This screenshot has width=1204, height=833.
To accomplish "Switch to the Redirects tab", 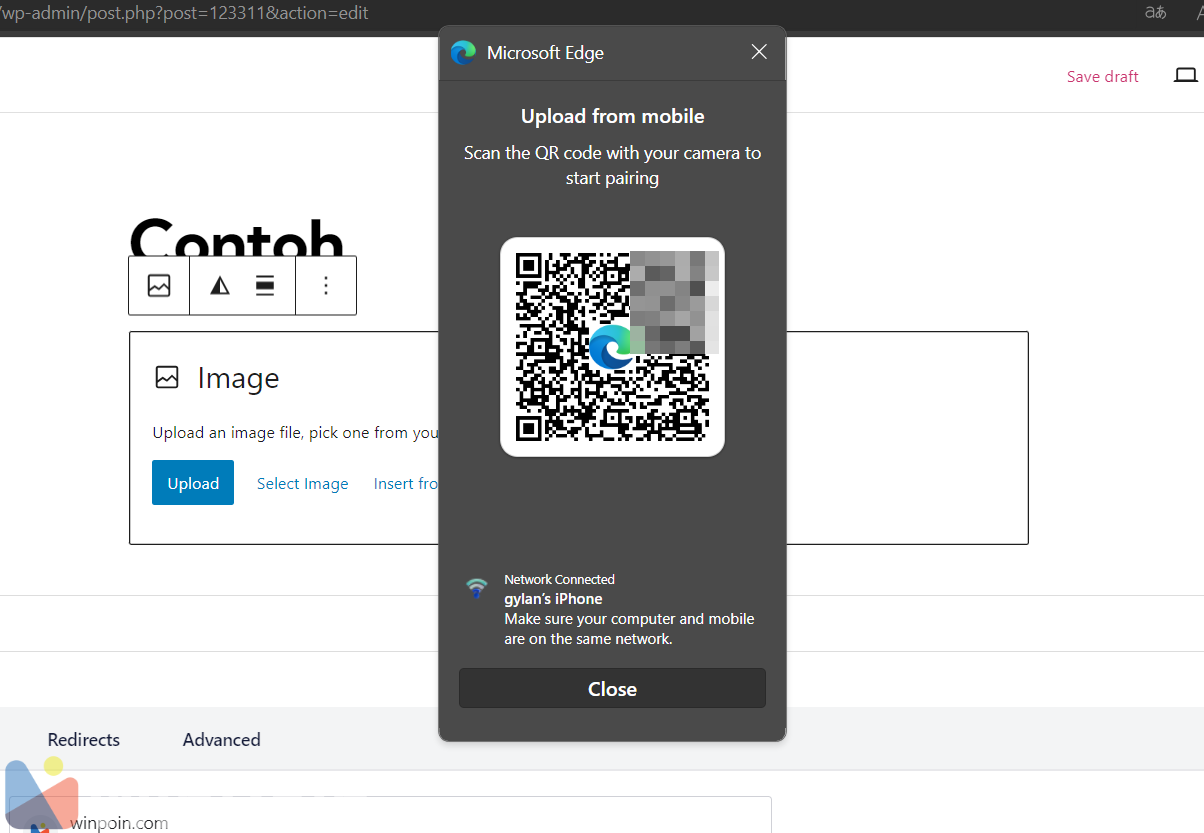I will point(84,740).
